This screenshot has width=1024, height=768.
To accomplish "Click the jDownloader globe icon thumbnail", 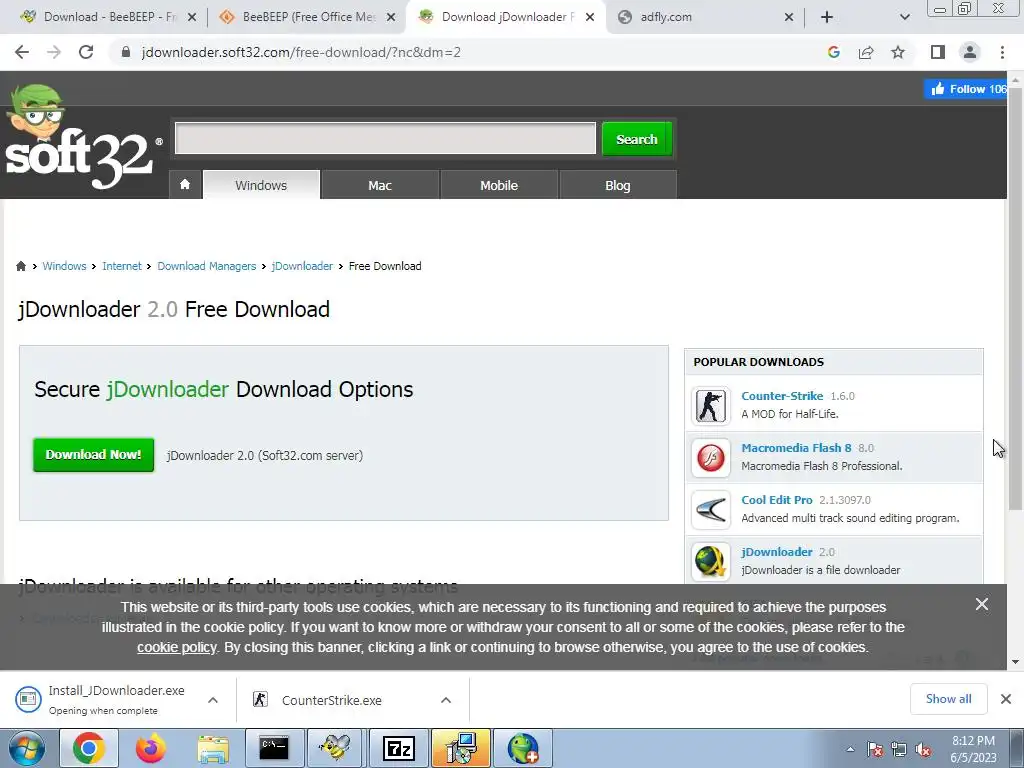I will click(x=711, y=561).
